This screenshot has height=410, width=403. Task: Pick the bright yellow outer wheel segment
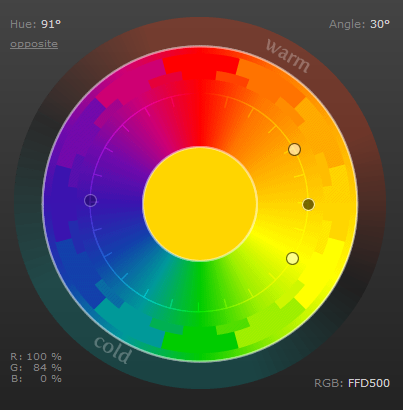coord(322,273)
